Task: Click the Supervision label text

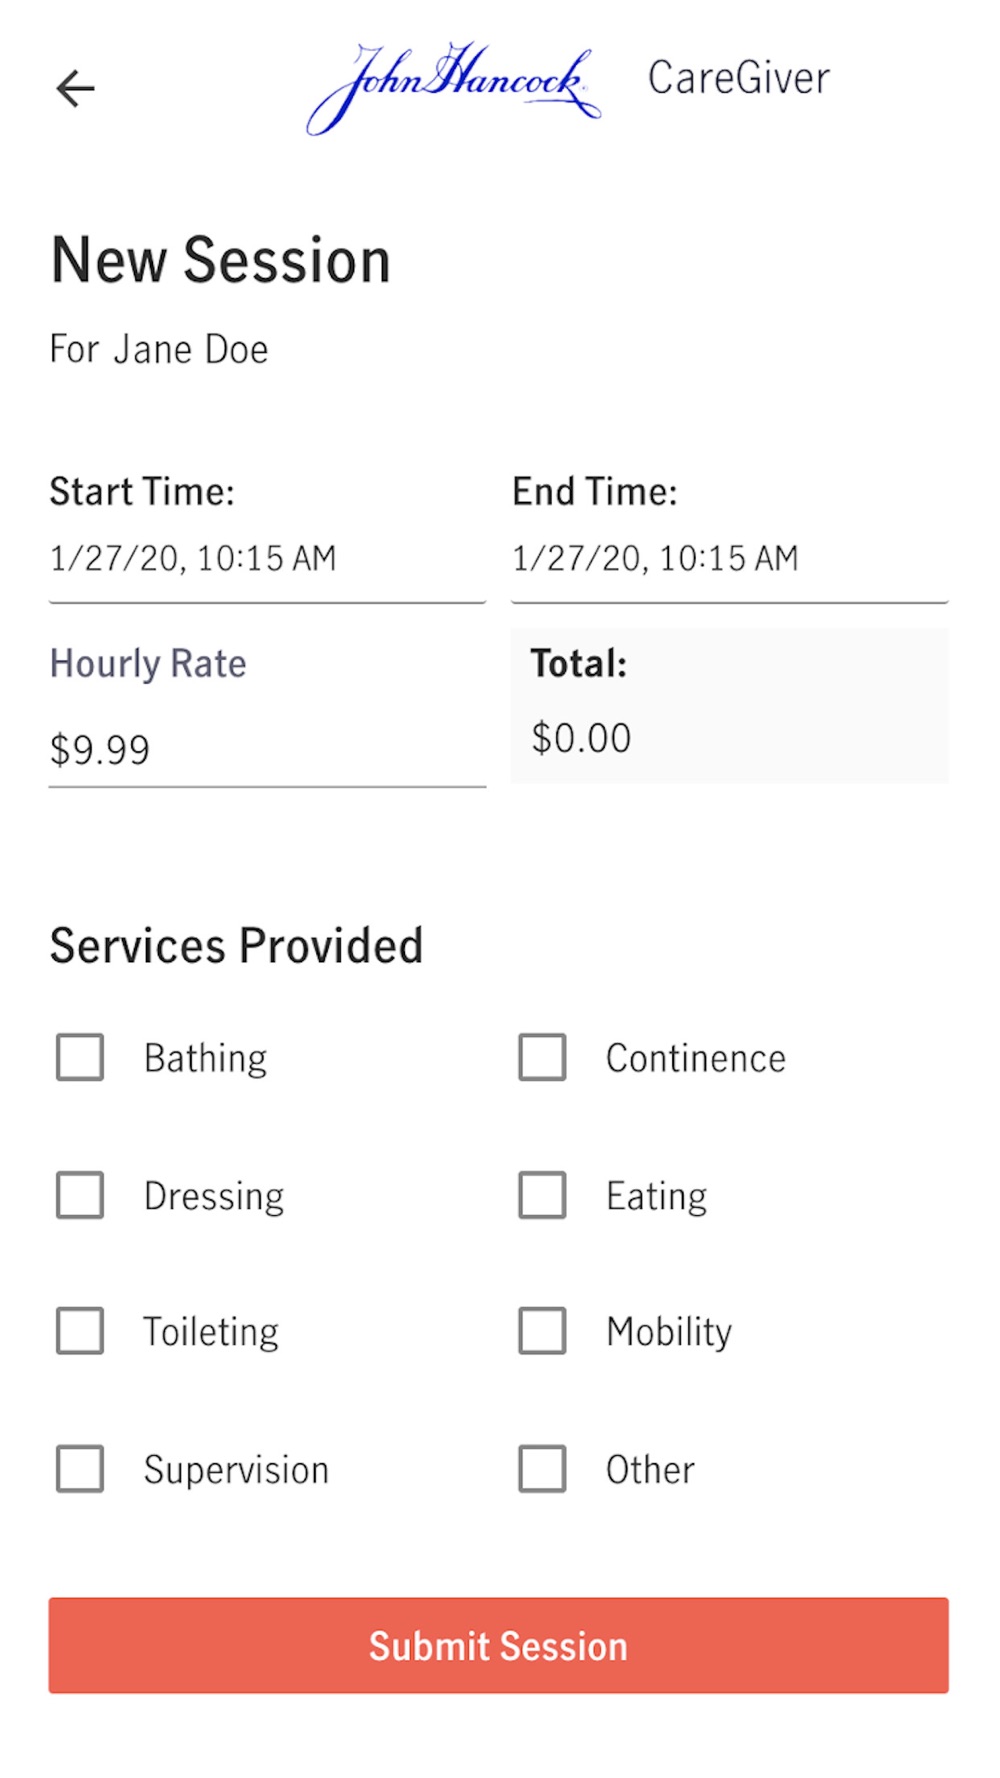Action: 236,1471
